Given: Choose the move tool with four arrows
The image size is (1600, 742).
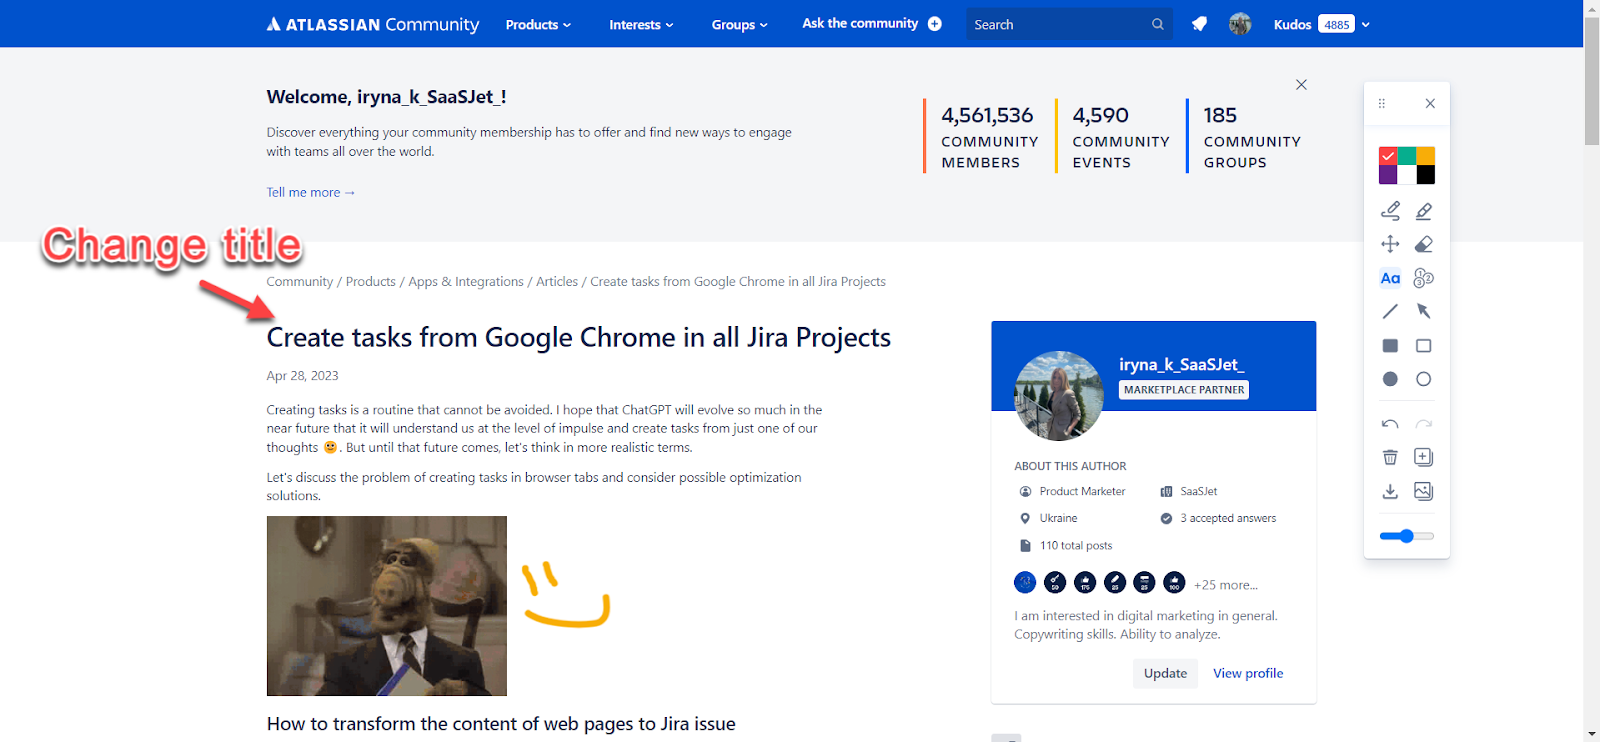Looking at the screenshot, I should tap(1390, 244).
